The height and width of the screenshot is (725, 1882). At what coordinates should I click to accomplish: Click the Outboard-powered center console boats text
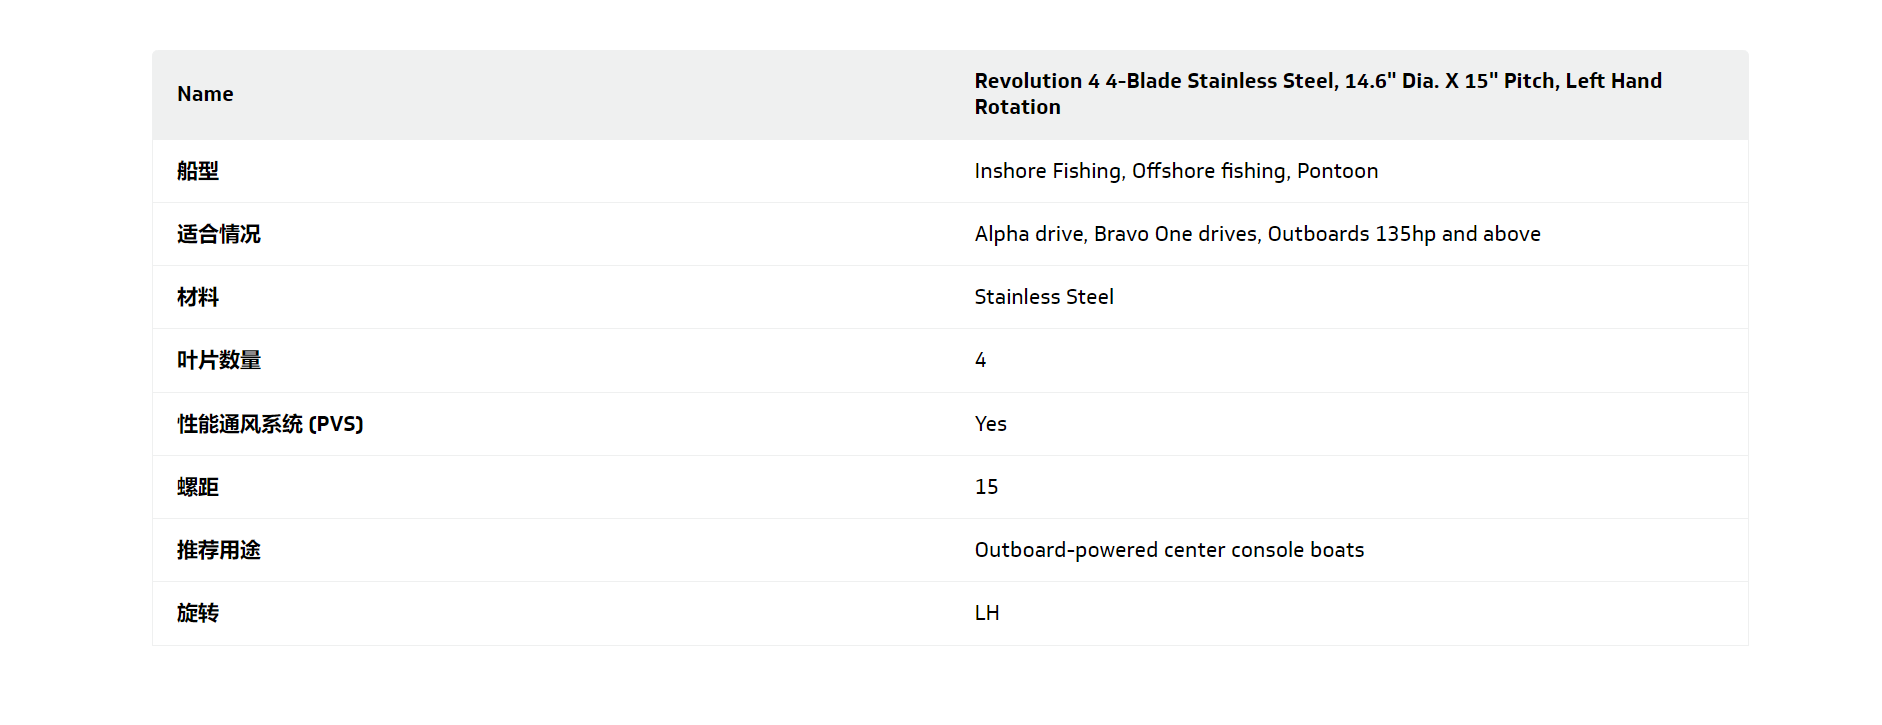1169,550
